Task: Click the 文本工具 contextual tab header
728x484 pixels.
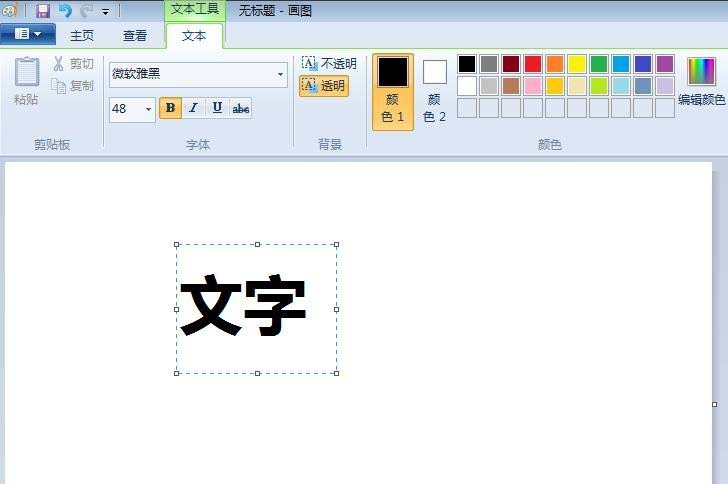Action: [195, 10]
